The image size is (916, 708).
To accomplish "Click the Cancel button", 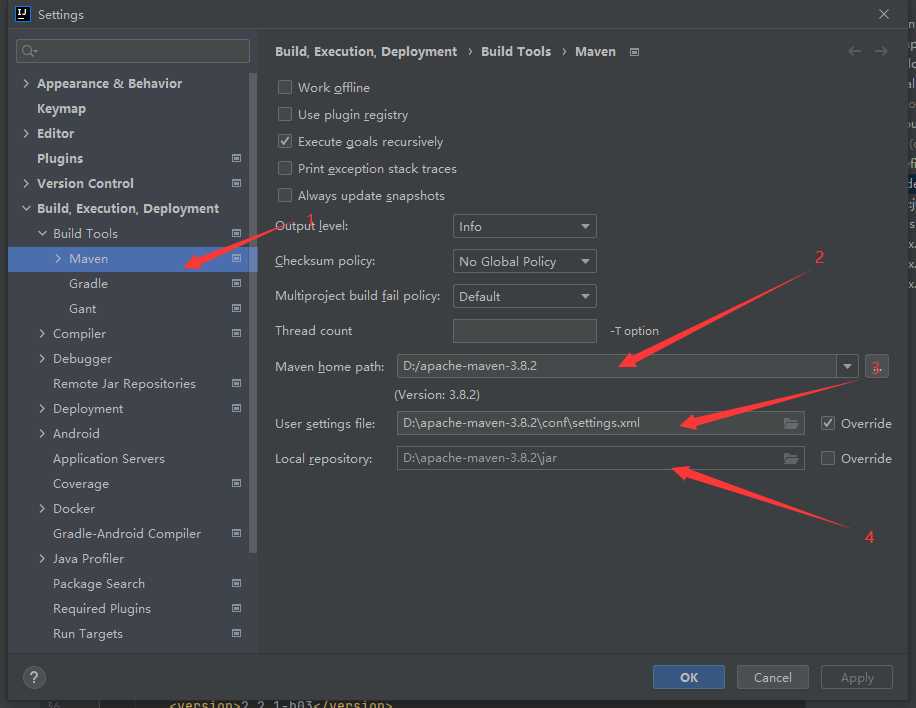I will (x=772, y=677).
